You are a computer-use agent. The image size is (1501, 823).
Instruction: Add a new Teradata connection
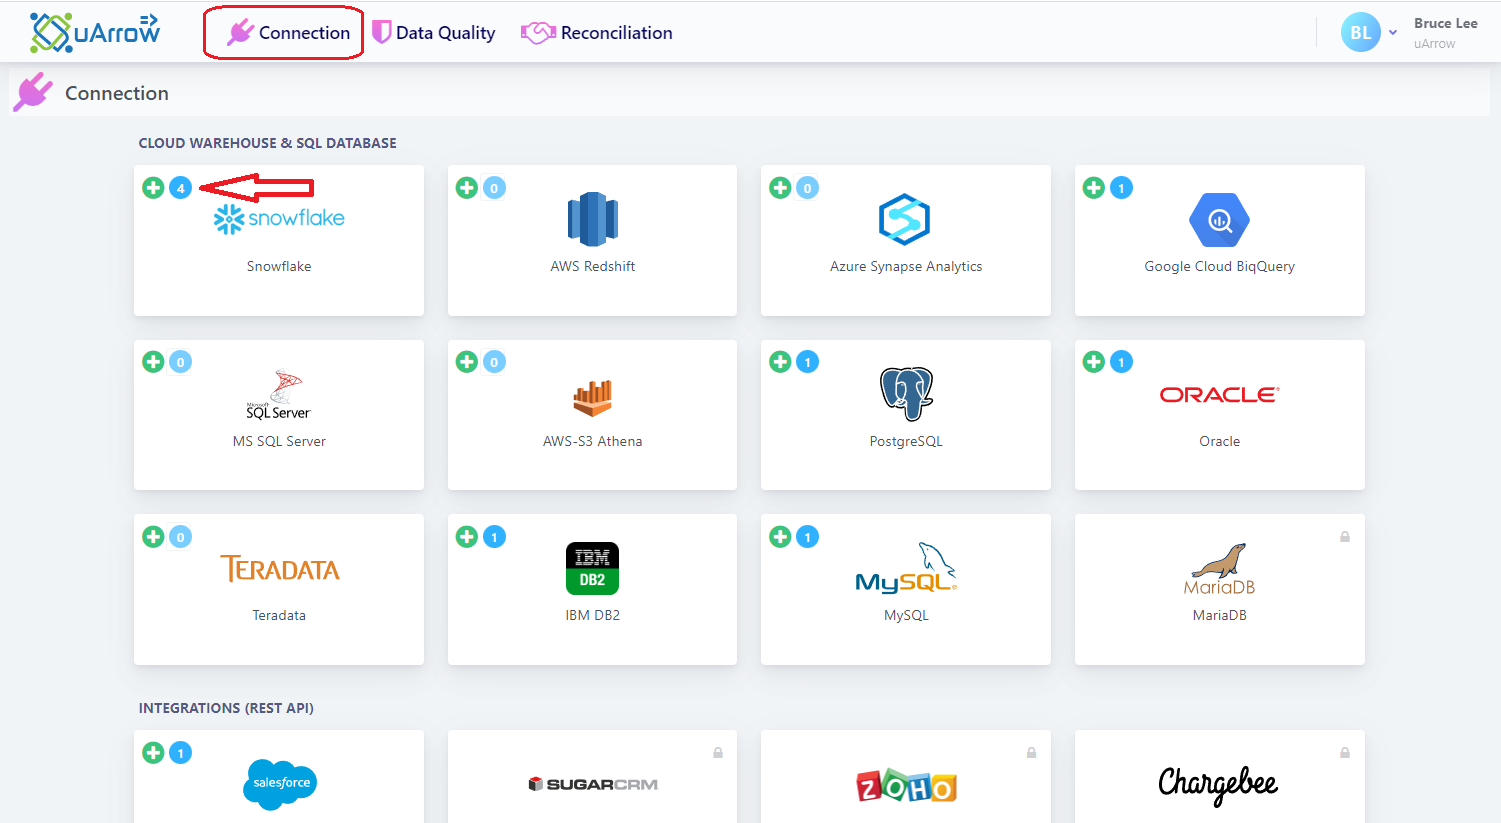pos(153,537)
